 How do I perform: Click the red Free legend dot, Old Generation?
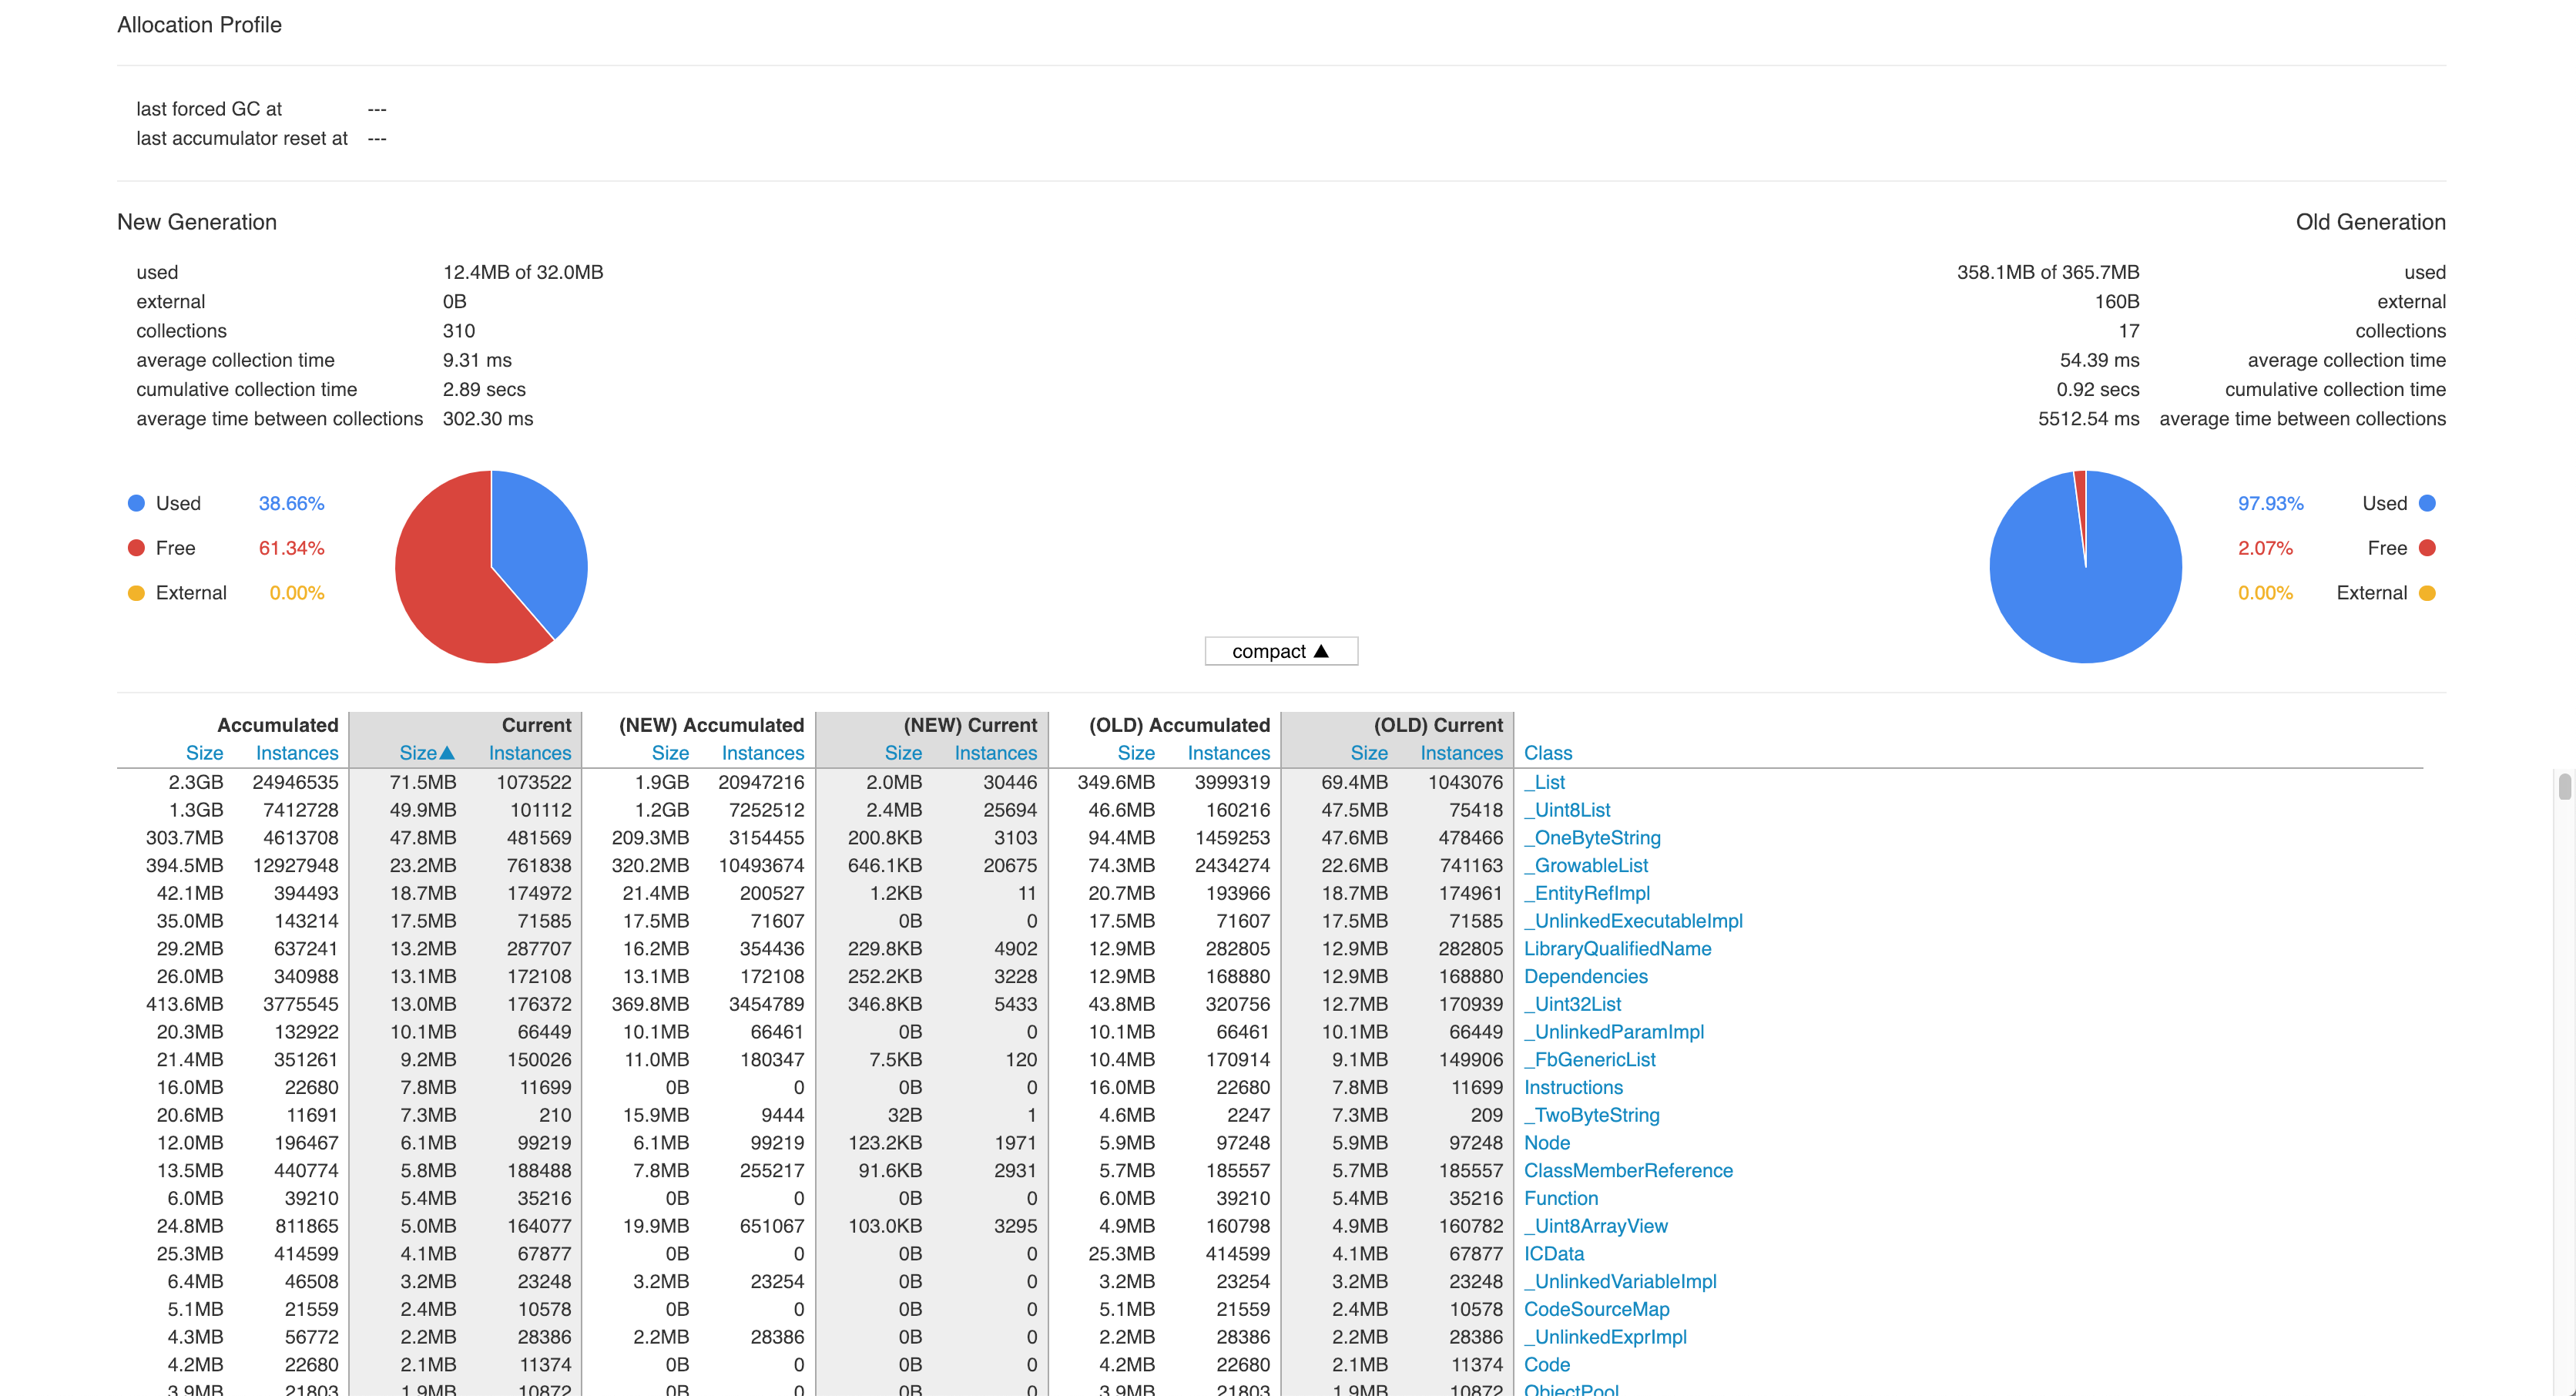2426,548
